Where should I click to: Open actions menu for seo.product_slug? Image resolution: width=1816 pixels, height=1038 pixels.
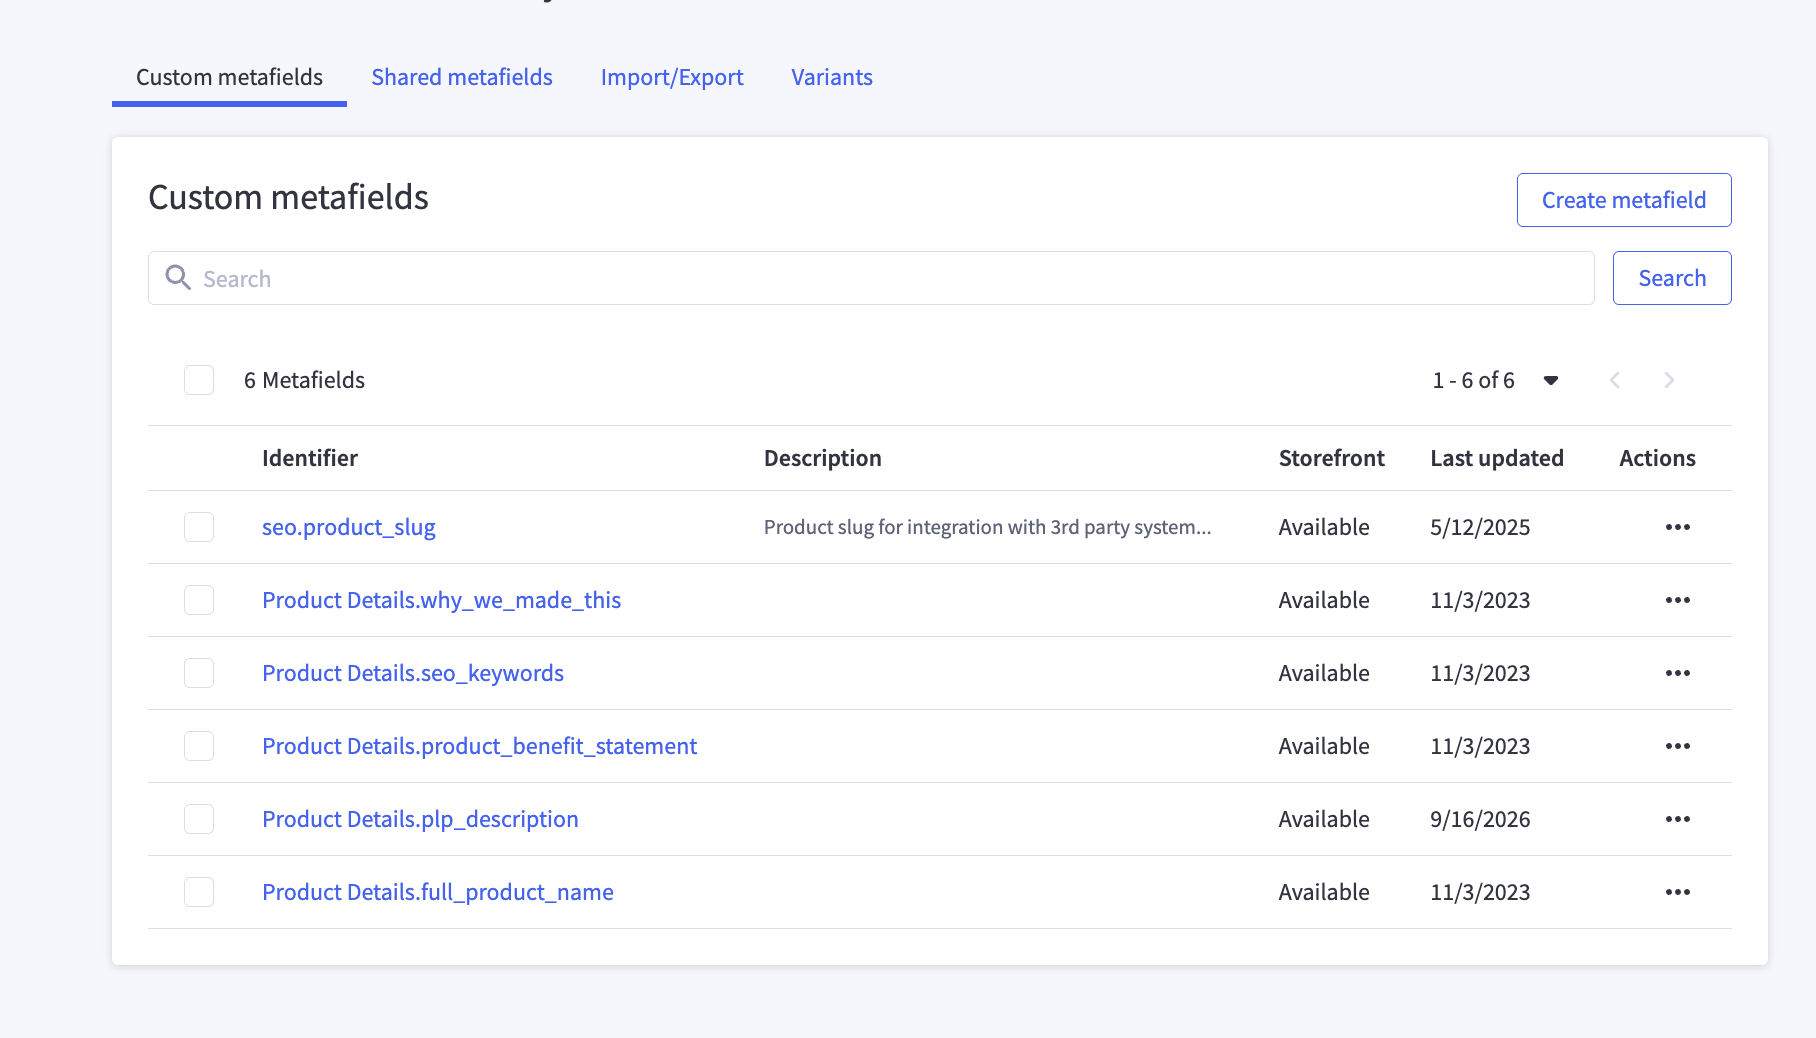click(1677, 527)
